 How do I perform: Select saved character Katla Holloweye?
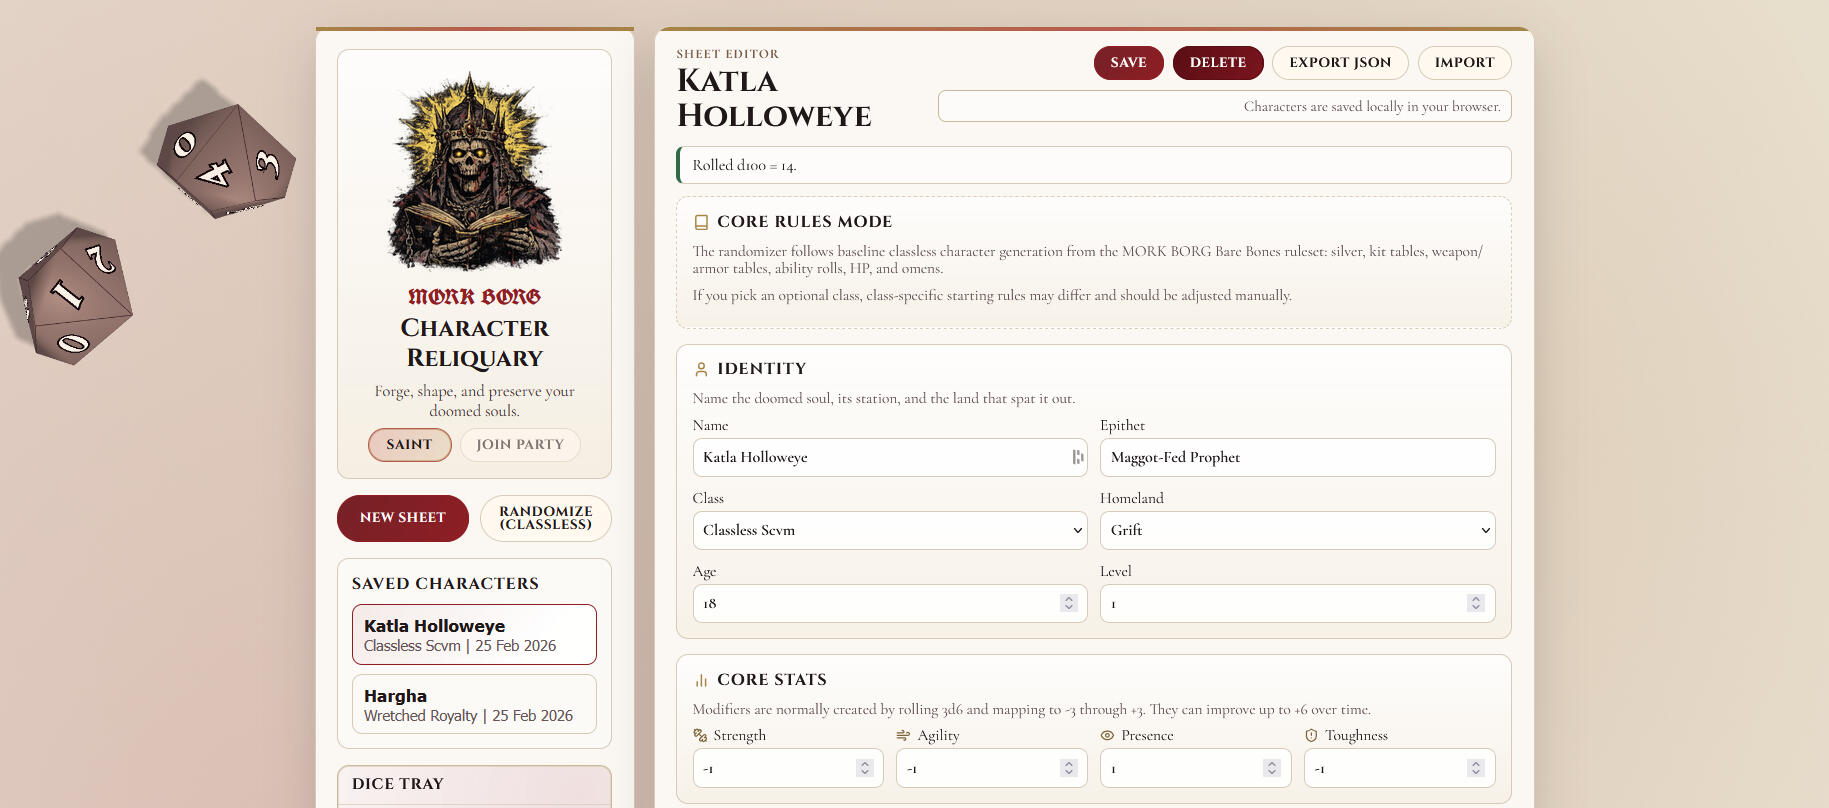click(x=474, y=634)
